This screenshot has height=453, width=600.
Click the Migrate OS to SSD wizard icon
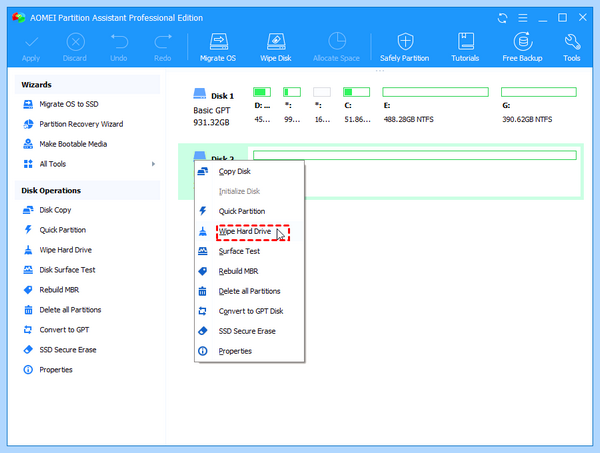[x=28, y=104]
